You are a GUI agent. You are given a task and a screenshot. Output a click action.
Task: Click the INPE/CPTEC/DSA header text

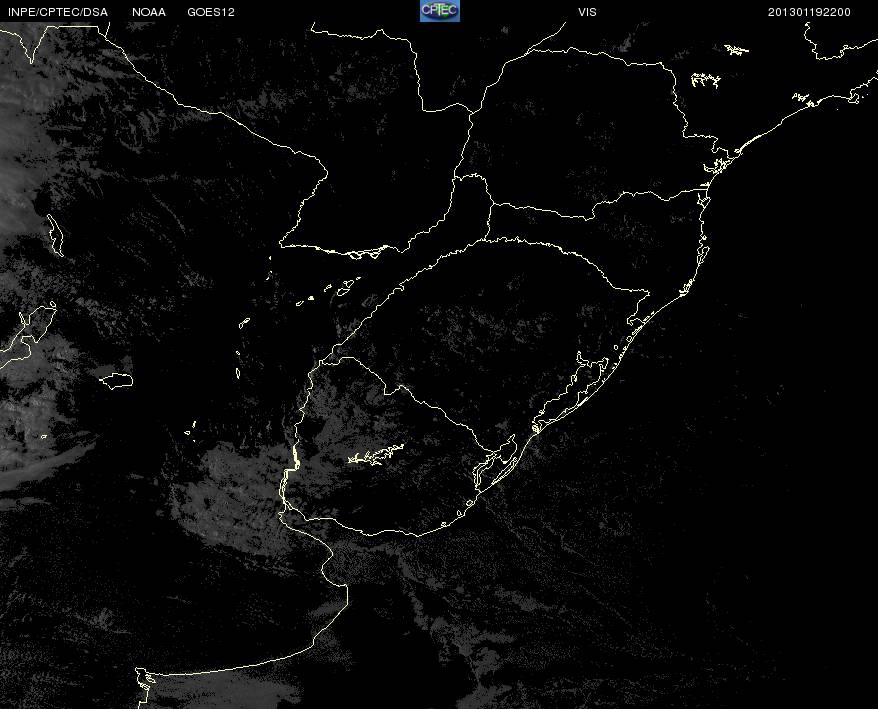pyautogui.click(x=57, y=12)
